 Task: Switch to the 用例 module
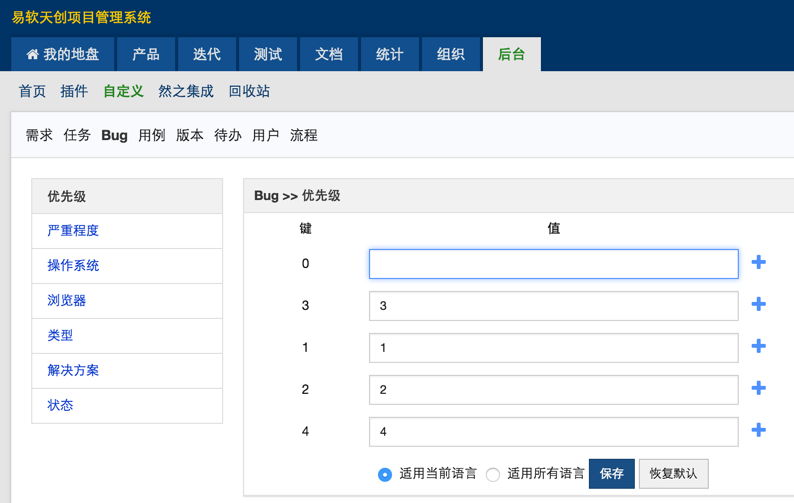click(152, 135)
